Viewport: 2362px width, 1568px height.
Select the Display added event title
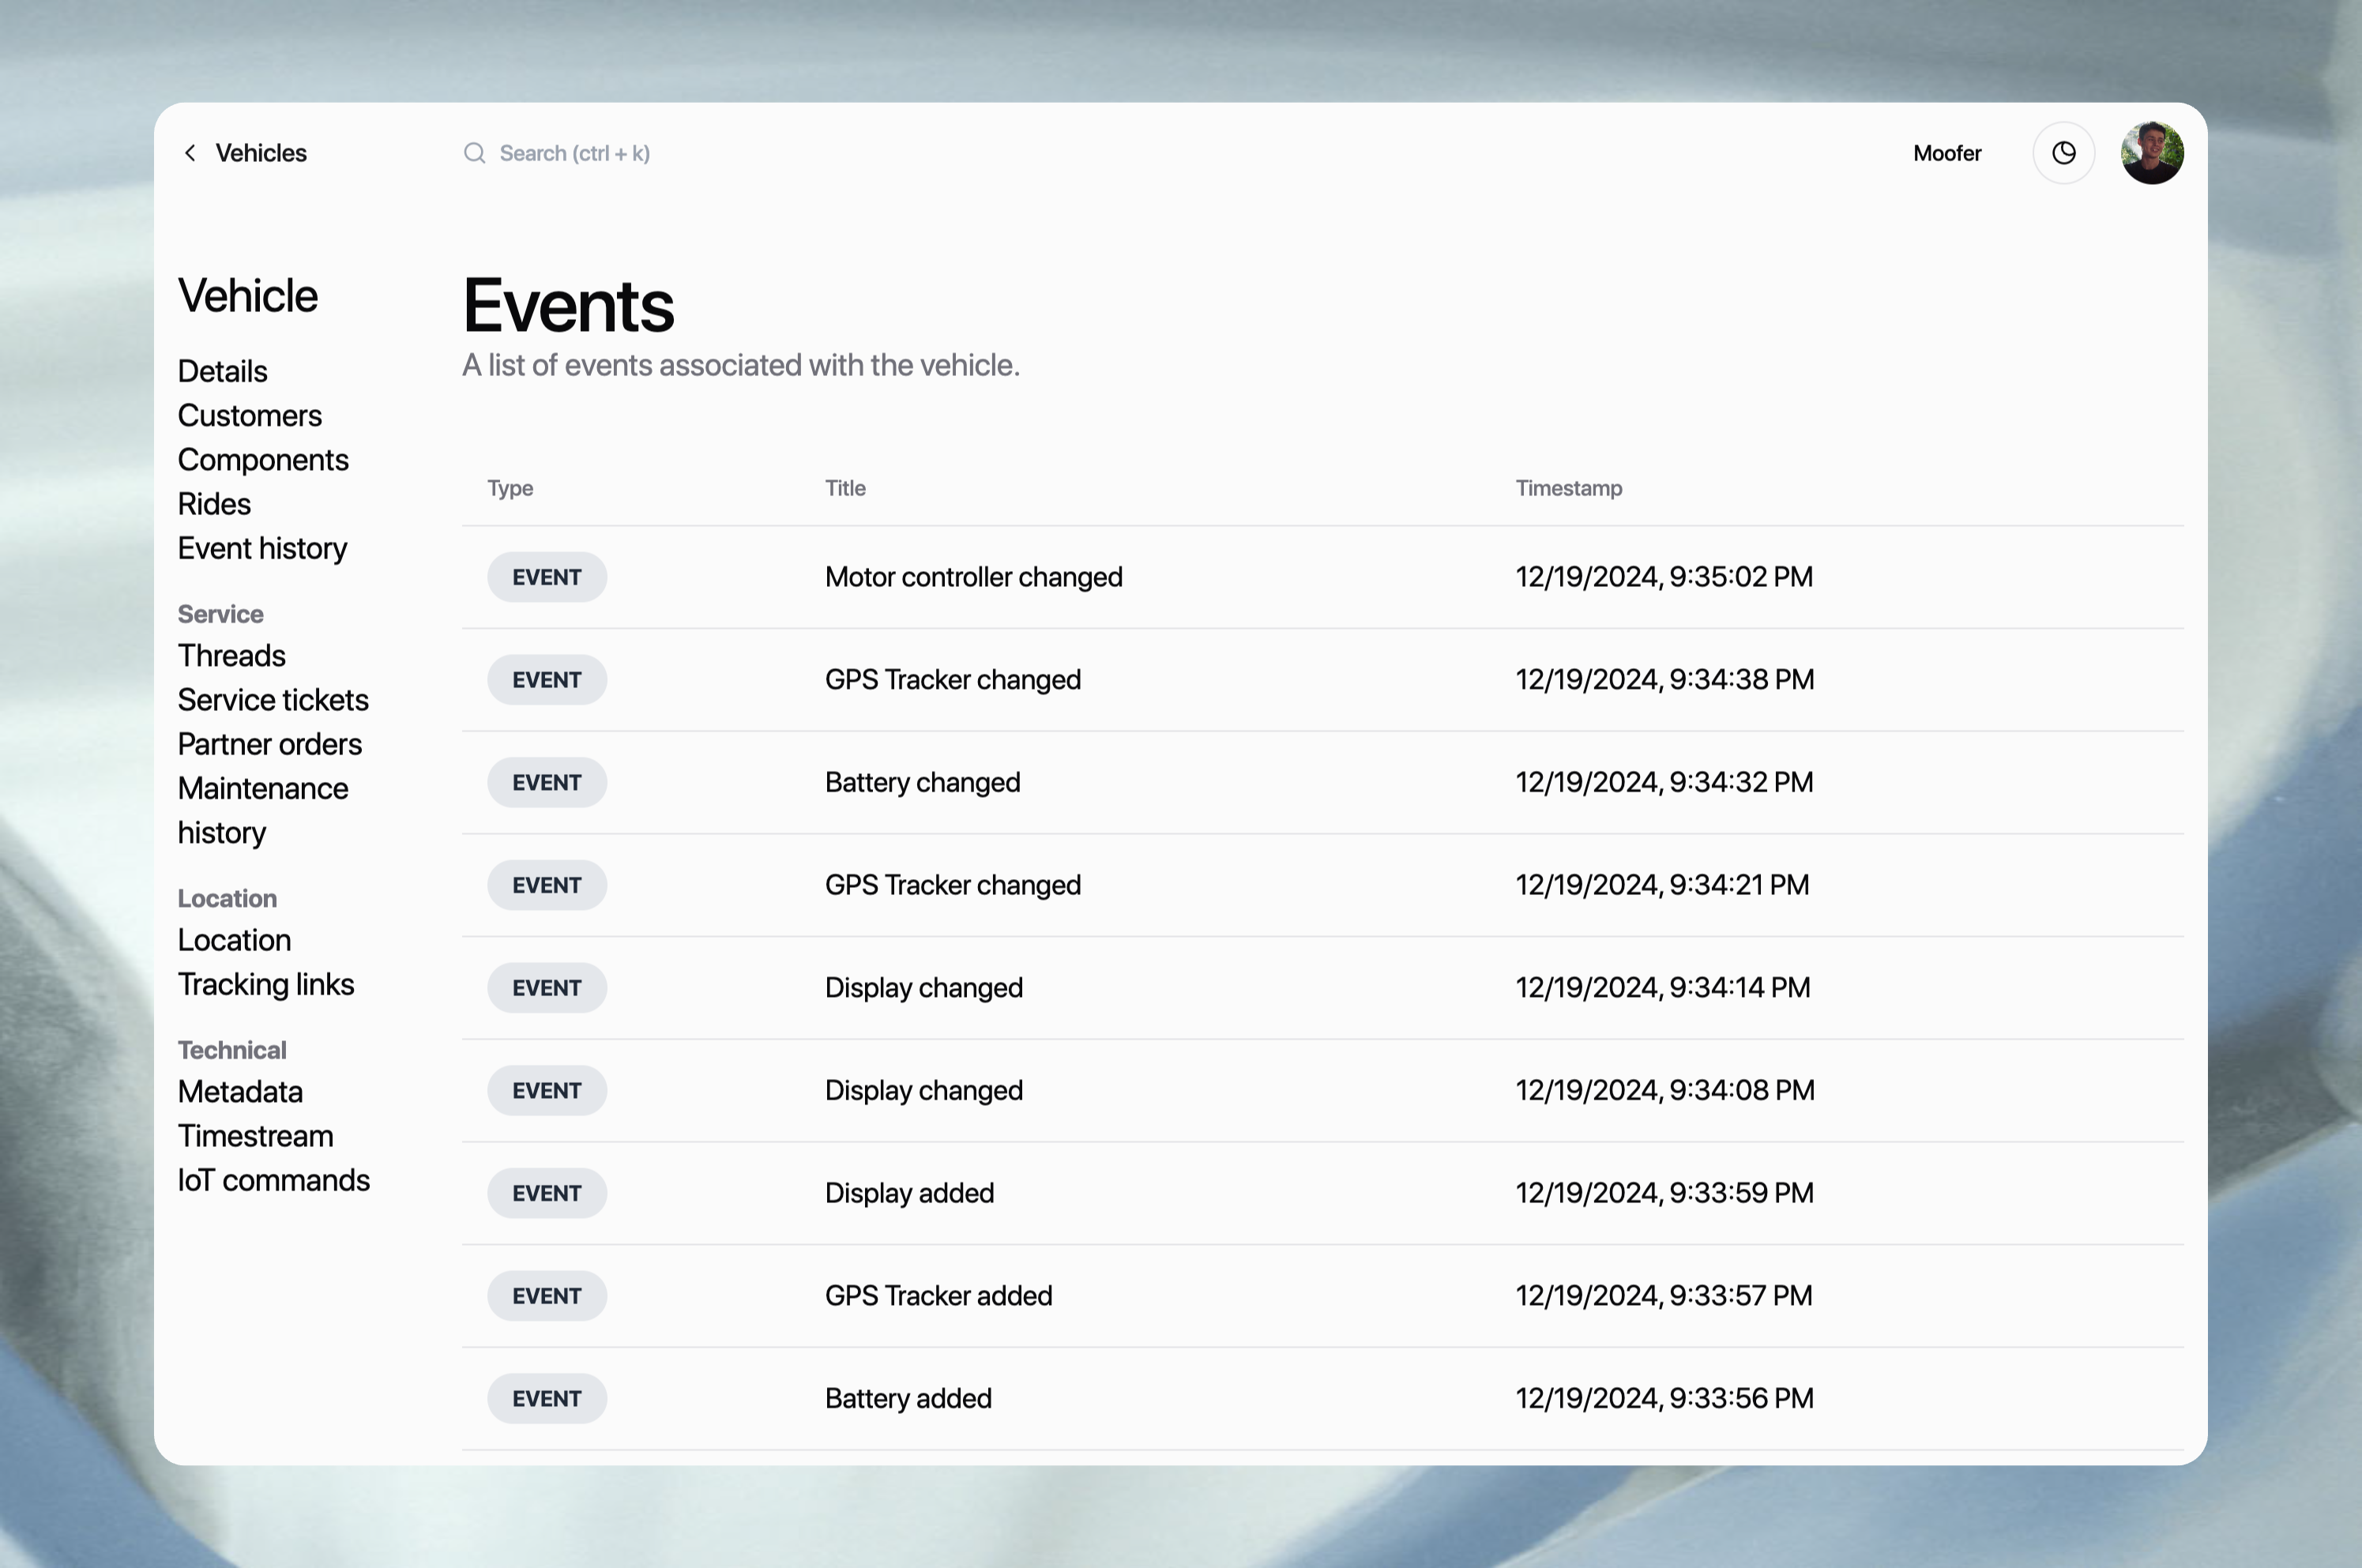pos(909,1193)
